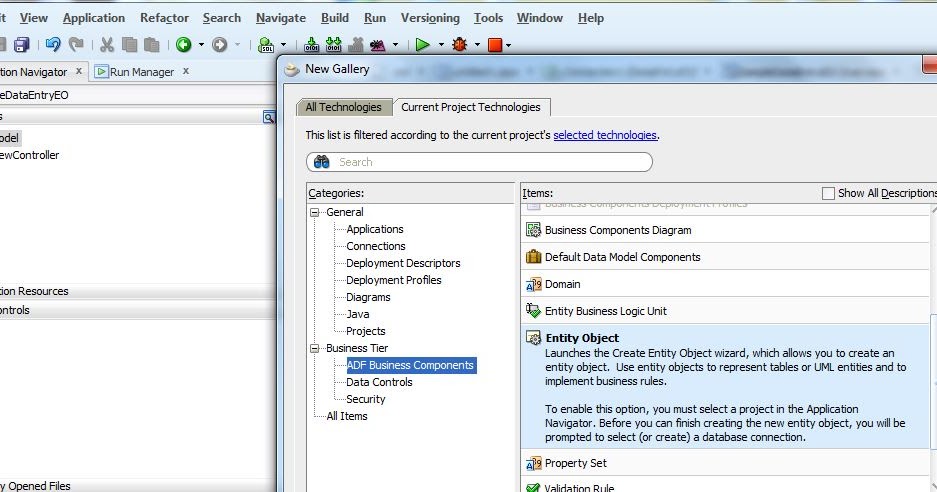
Task: Click the search icon in the navigator panel
Action: (269, 117)
